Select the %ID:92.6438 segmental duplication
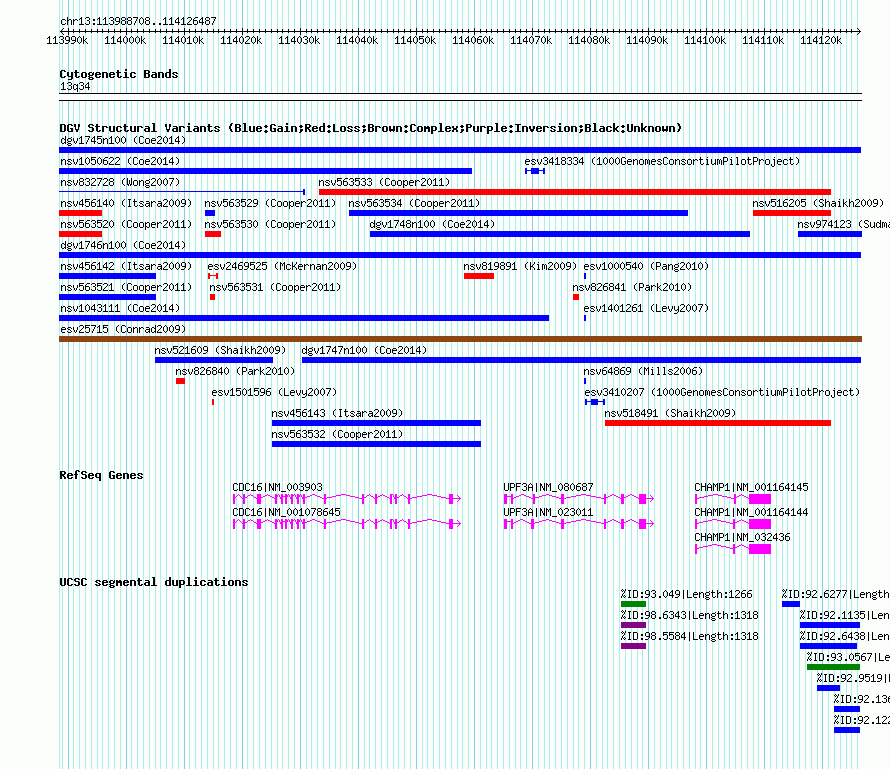The height and width of the screenshot is (769, 890). tap(828, 646)
